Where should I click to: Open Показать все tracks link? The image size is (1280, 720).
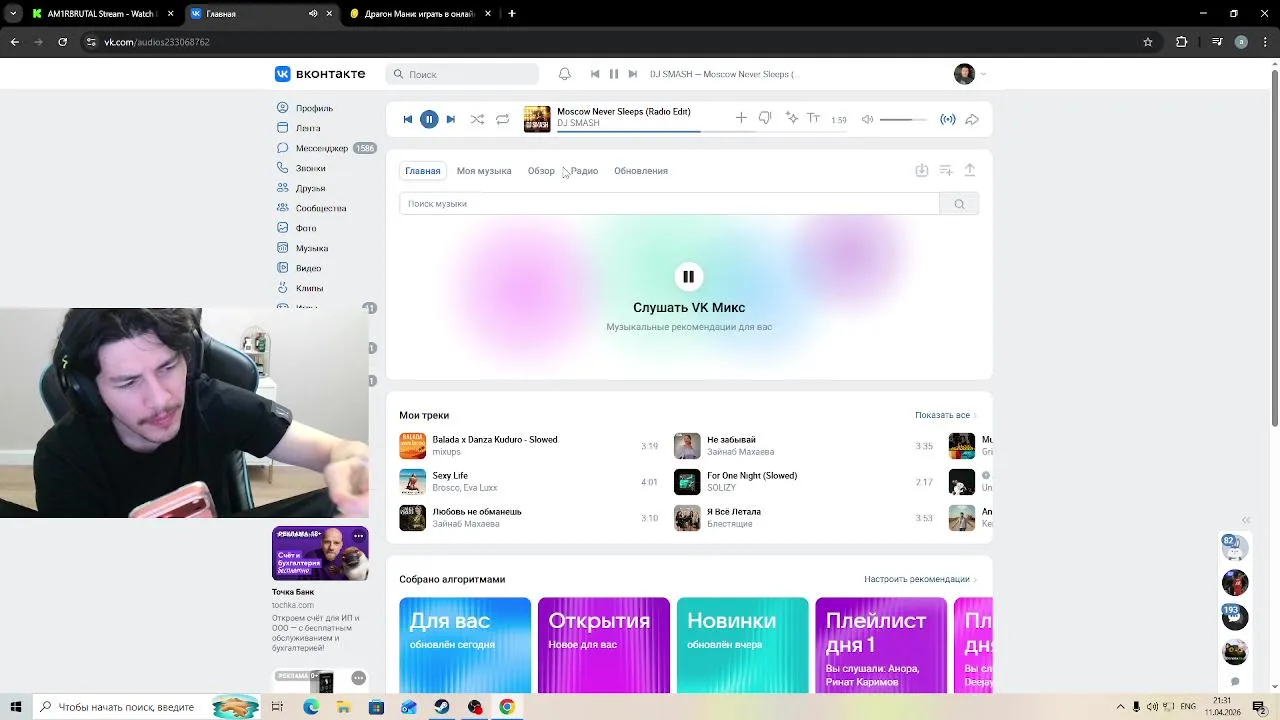click(945, 415)
